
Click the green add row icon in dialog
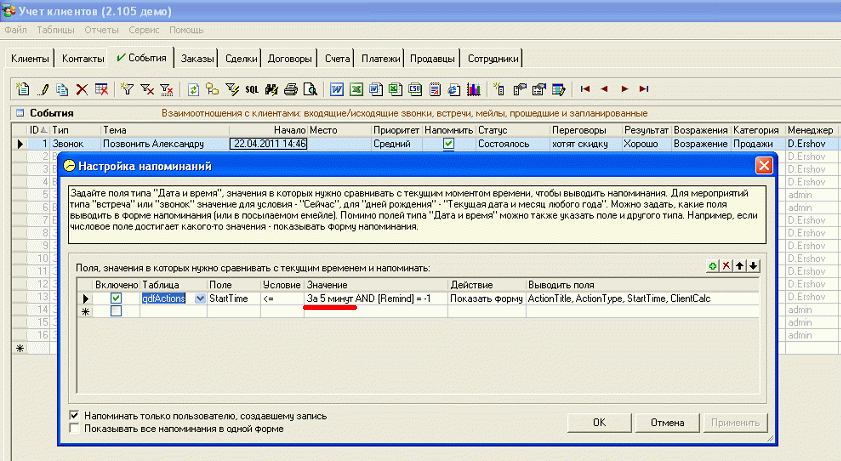coord(711,266)
